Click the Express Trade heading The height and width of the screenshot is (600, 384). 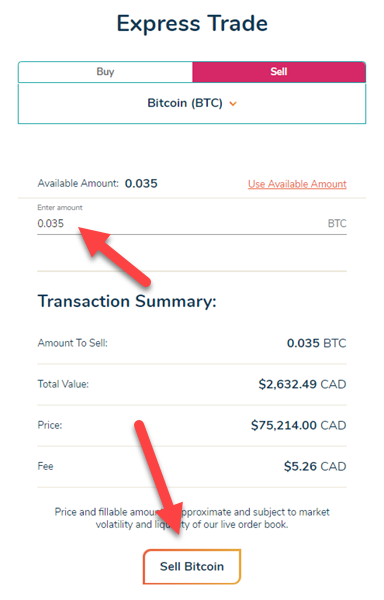pyautogui.click(x=192, y=24)
